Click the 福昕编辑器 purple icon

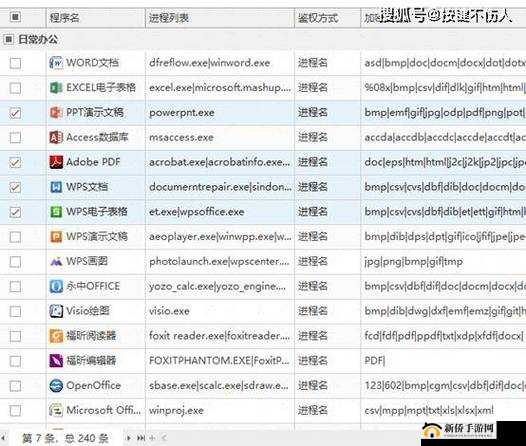pos(56,361)
